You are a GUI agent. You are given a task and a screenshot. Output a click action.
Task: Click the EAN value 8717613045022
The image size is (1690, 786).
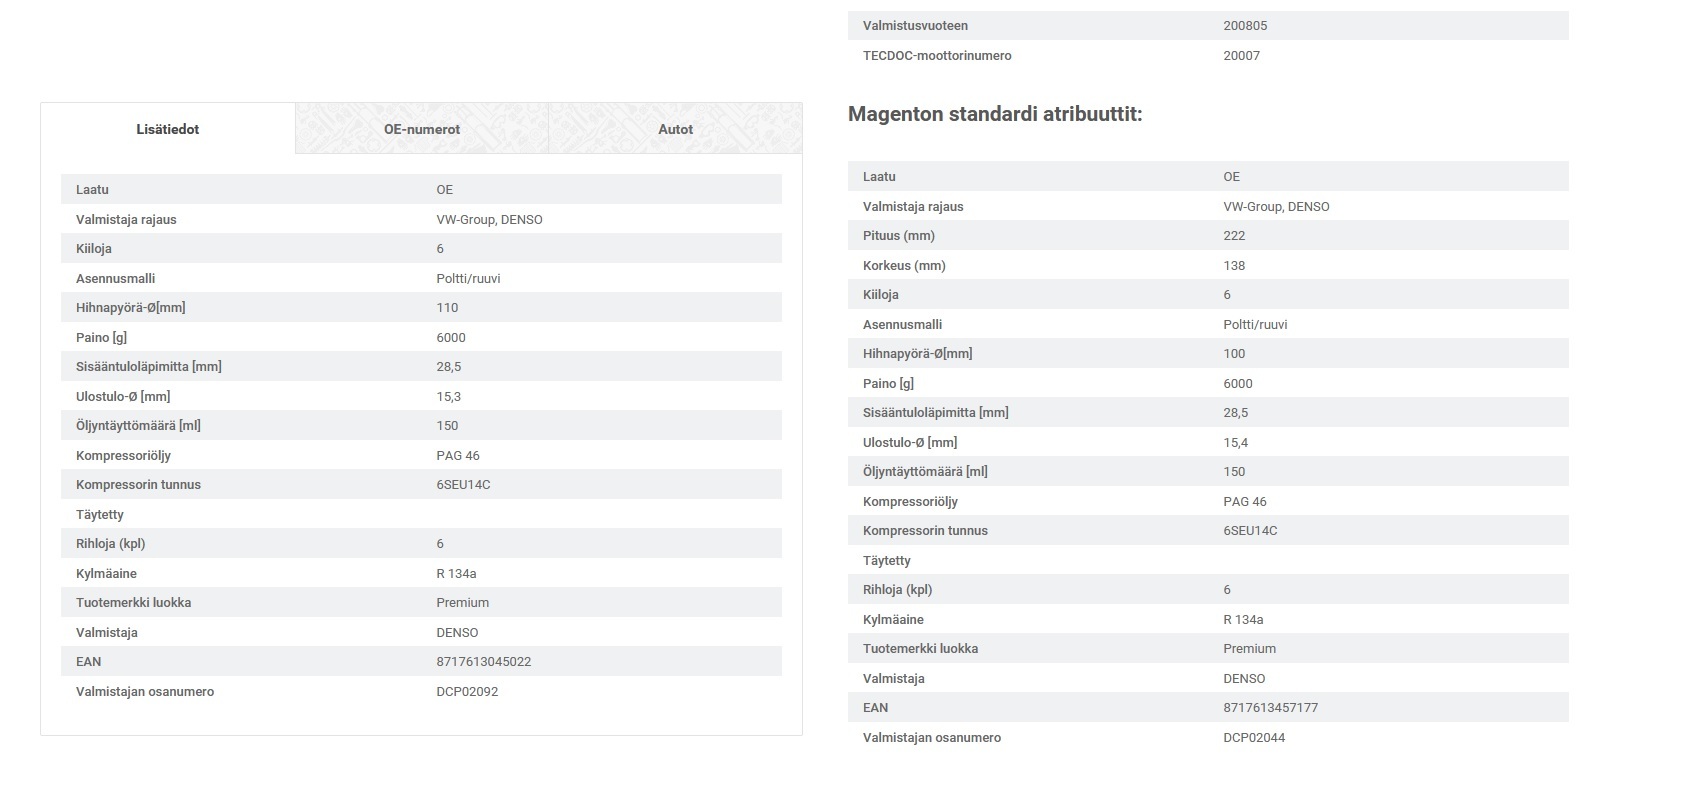(x=483, y=662)
